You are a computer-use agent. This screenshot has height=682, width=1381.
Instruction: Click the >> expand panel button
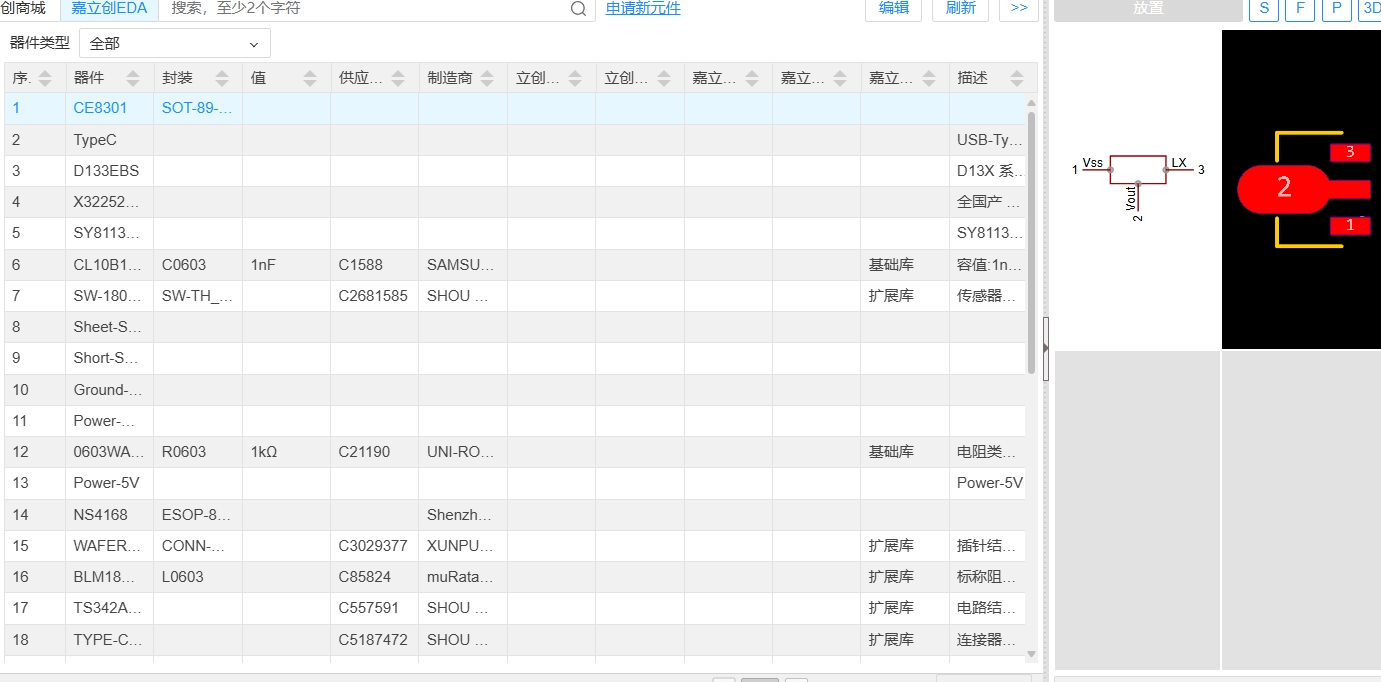tap(1018, 8)
